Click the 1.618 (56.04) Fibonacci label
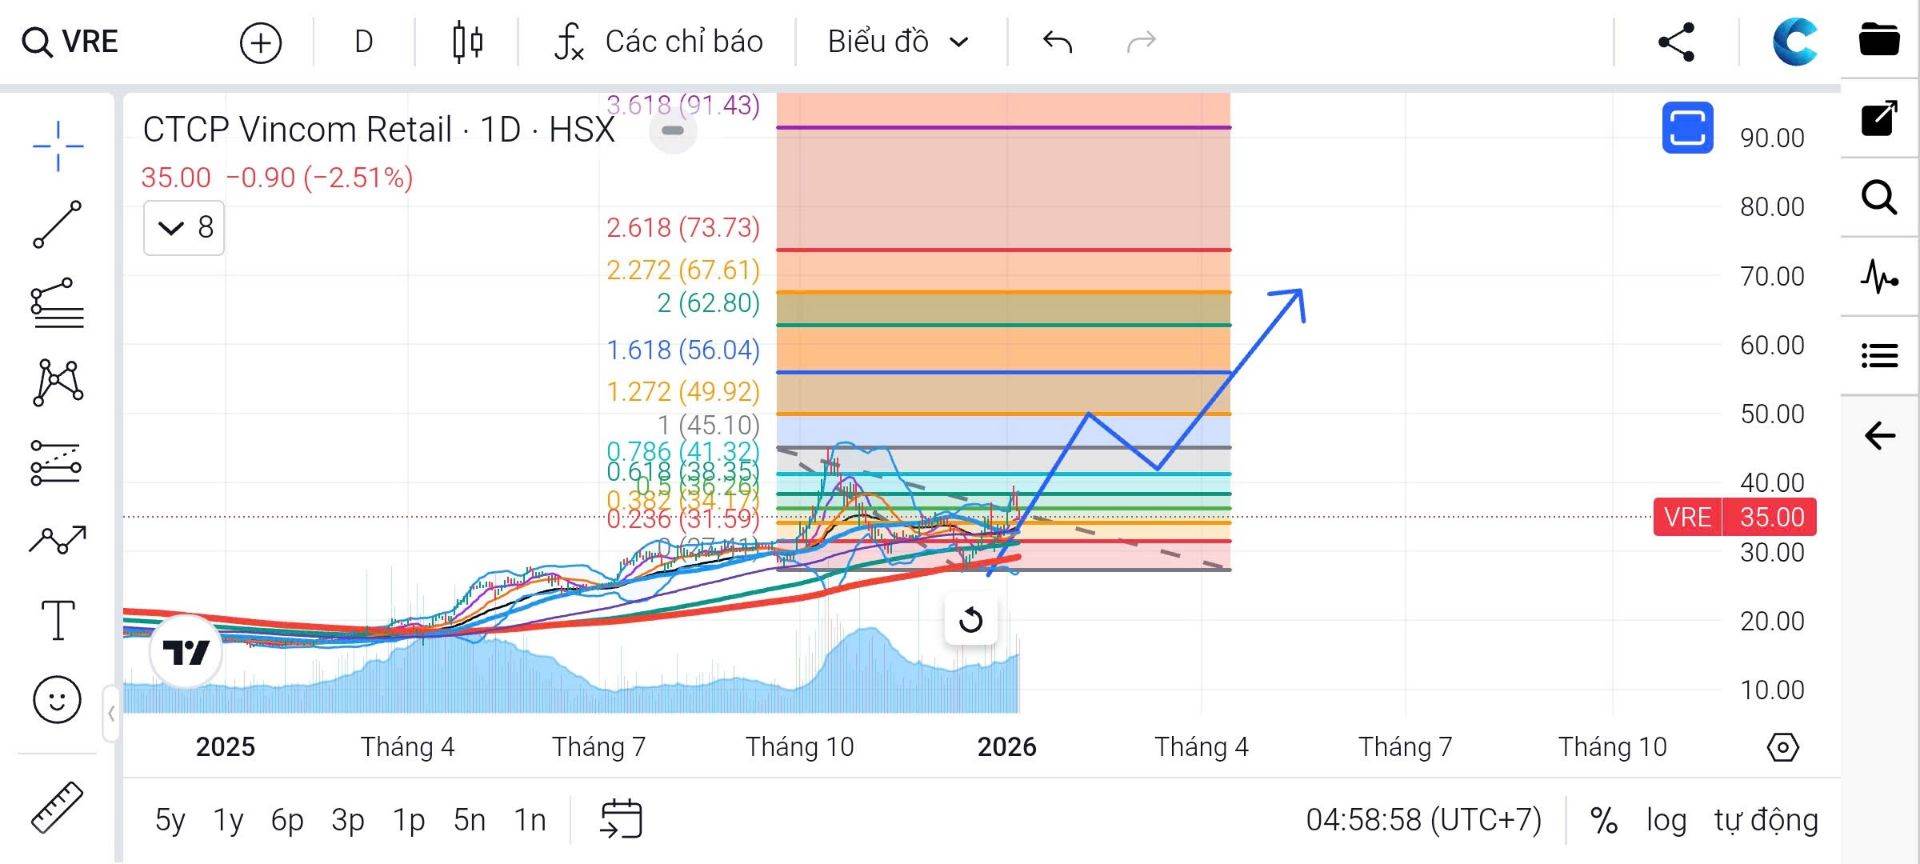The height and width of the screenshot is (864, 1920). click(x=683, y=350)
